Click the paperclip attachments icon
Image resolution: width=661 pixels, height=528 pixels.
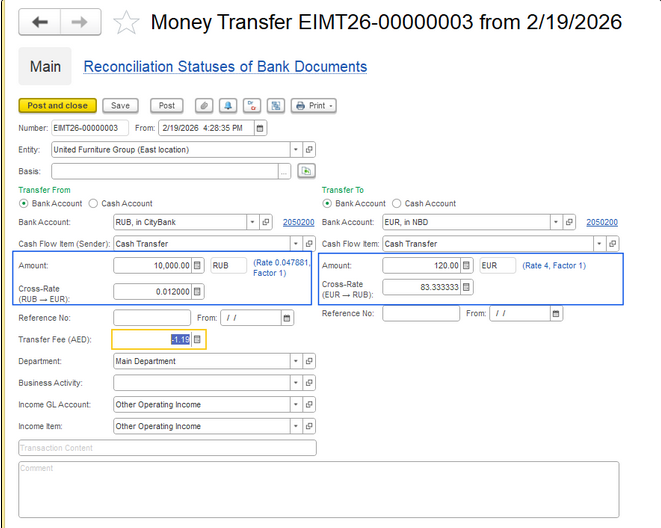[x=204, y=105]
